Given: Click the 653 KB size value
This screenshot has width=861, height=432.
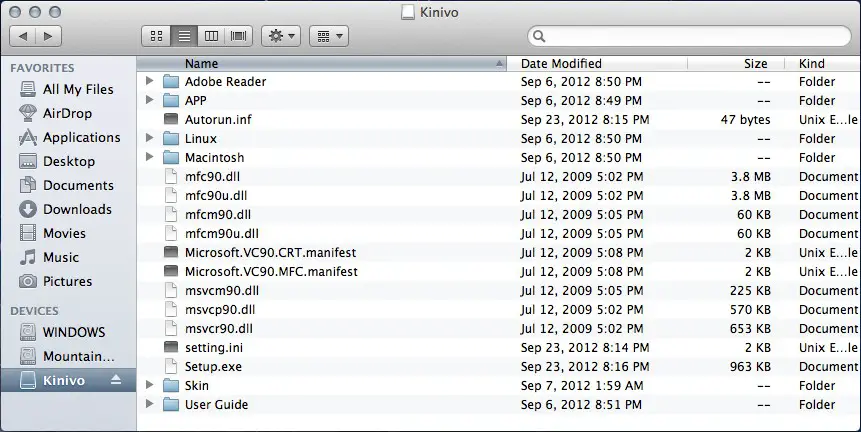Looking at the screenshot, I should coord(750,328).
